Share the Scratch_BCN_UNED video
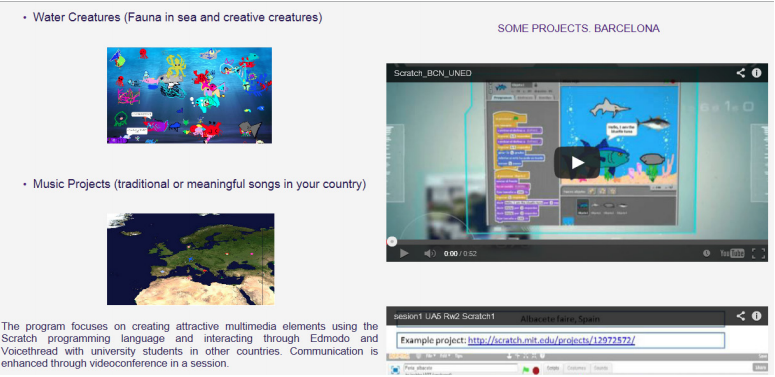 coord(740,73)
